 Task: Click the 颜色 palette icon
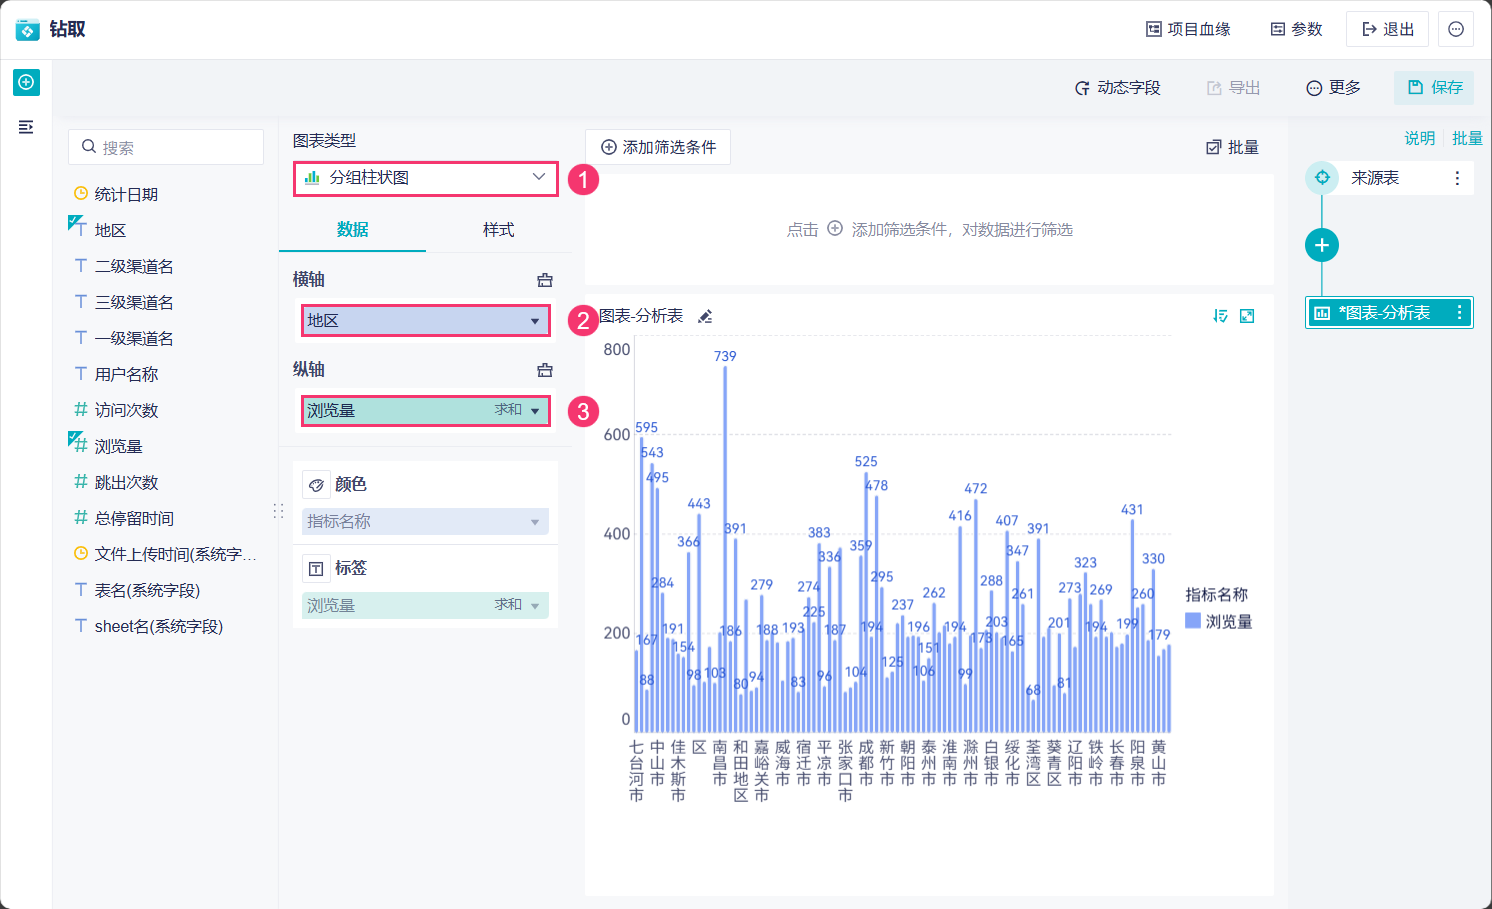(316, 485)
